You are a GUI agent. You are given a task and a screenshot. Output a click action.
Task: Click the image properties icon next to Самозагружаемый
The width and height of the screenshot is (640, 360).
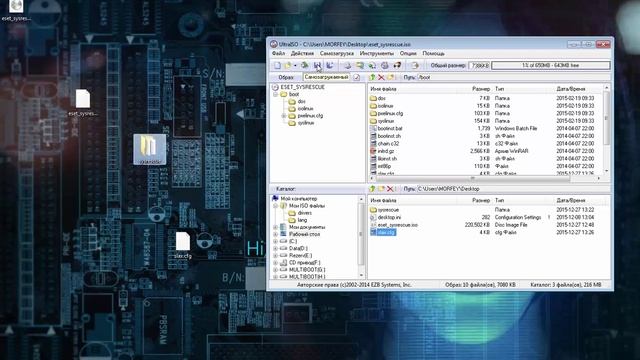click(x=356, y=77)
